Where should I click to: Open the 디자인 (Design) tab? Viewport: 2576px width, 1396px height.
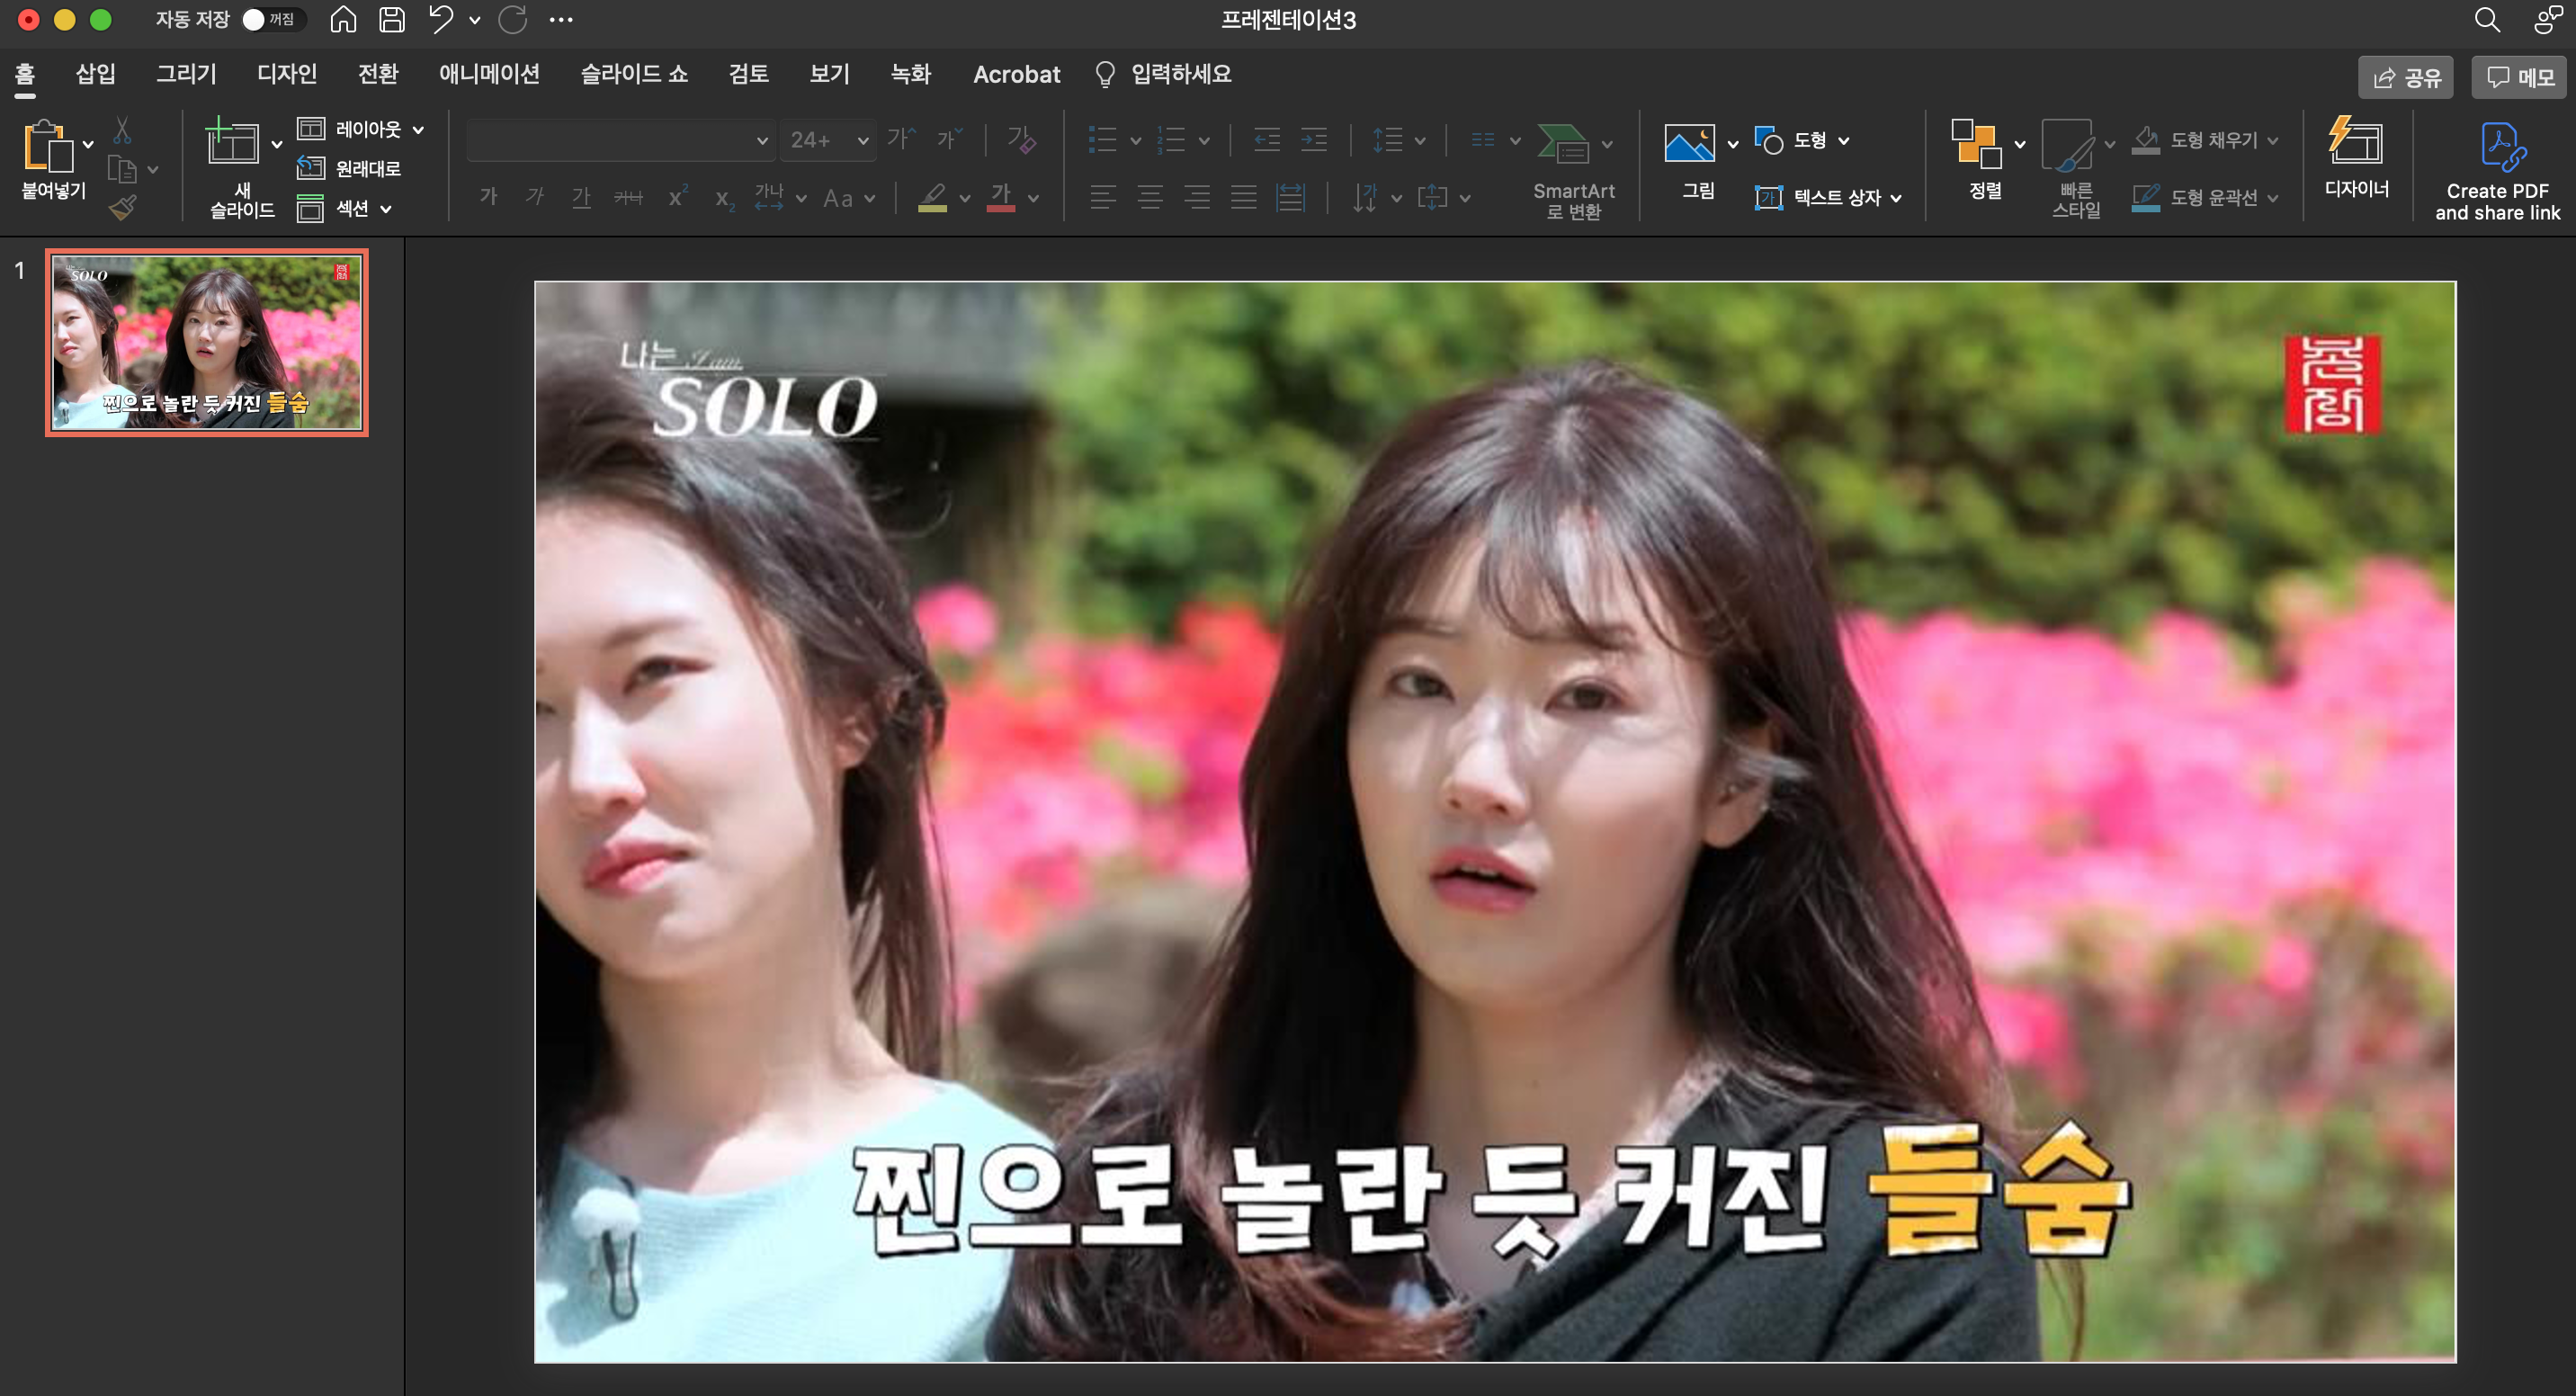[x=287, y=74]
